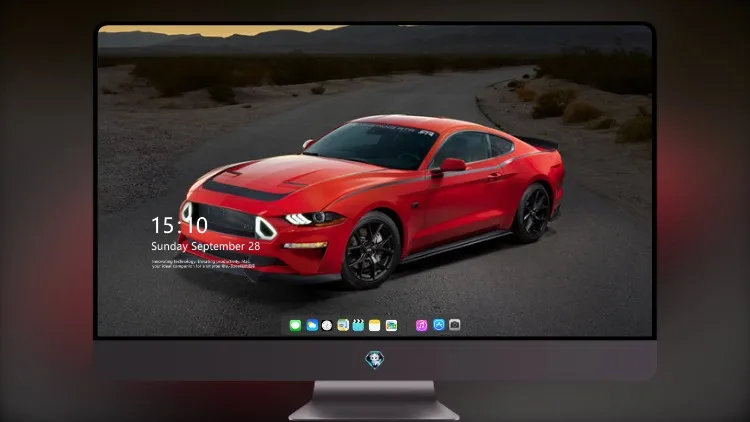Click the monitor stand base
Image resolution: width=750 pixels, height=422 pixels.
[375, 401]
